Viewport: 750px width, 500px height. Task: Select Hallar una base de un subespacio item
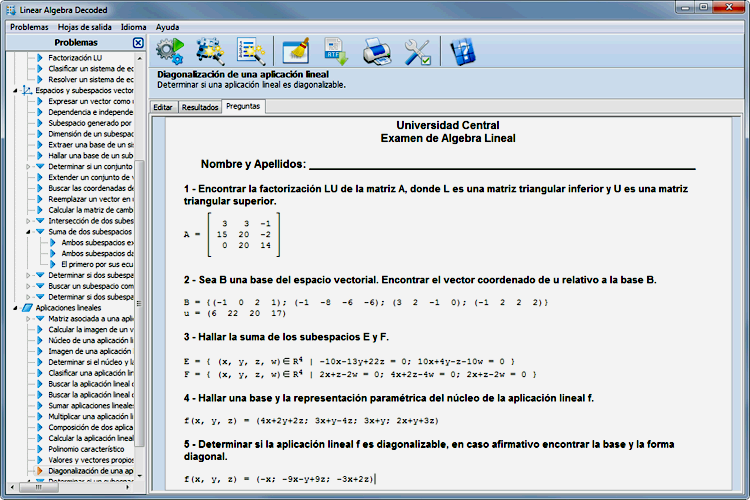[x=91, y=156]
